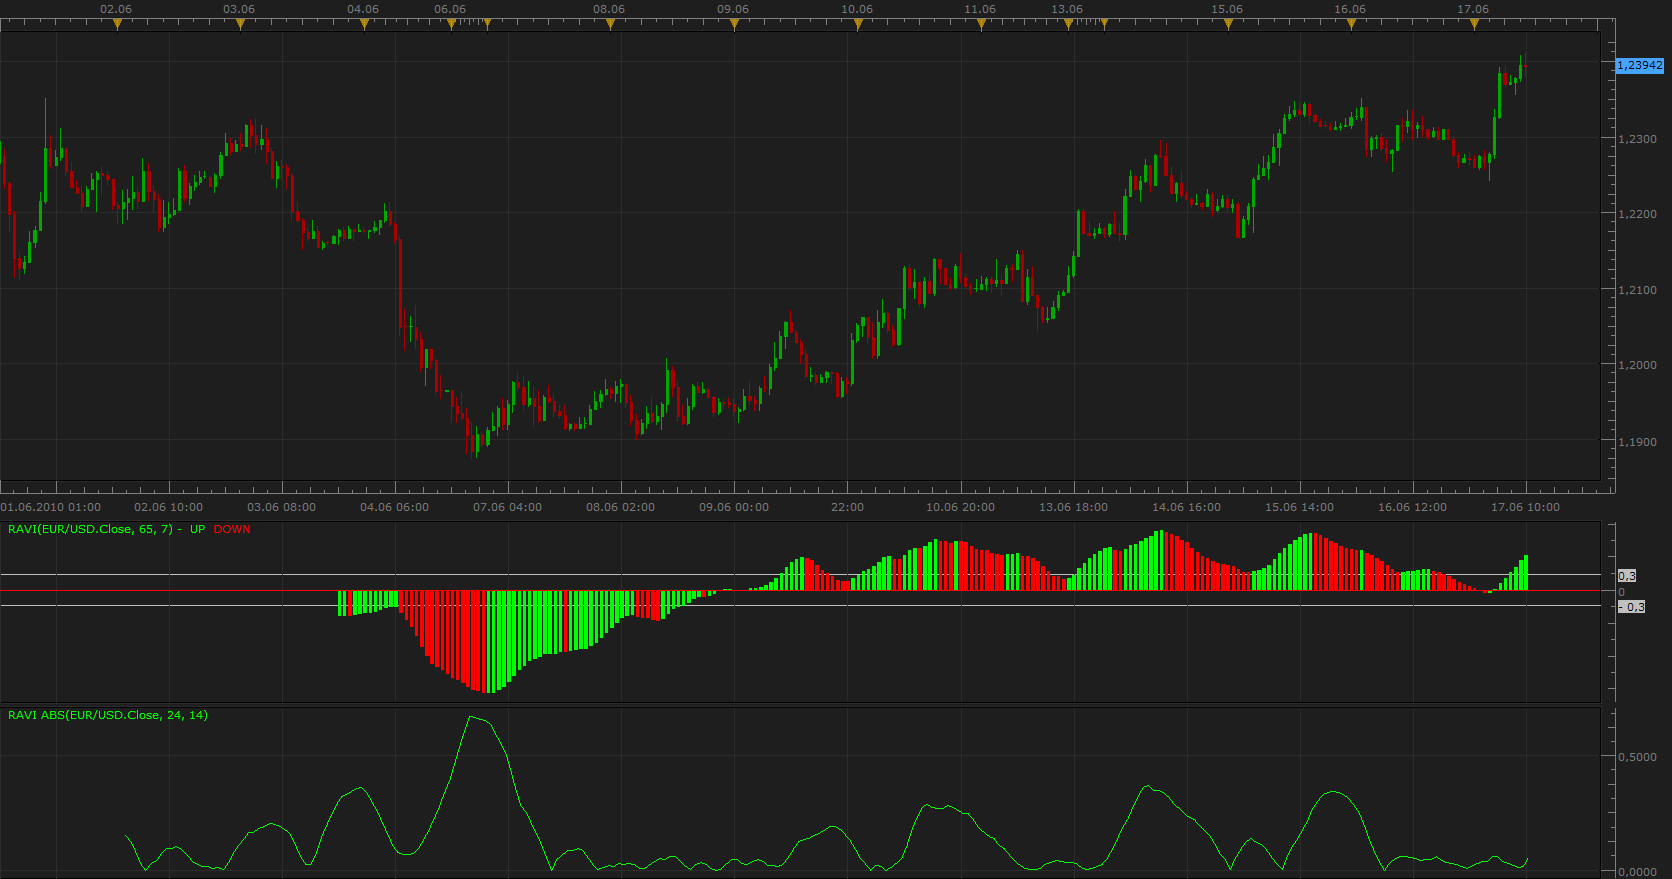Screen dimensions: 1672x879
Task: Select the RAVI ABS(EUR/USD.Close, 24, 14) label
Action: (108, 715)
